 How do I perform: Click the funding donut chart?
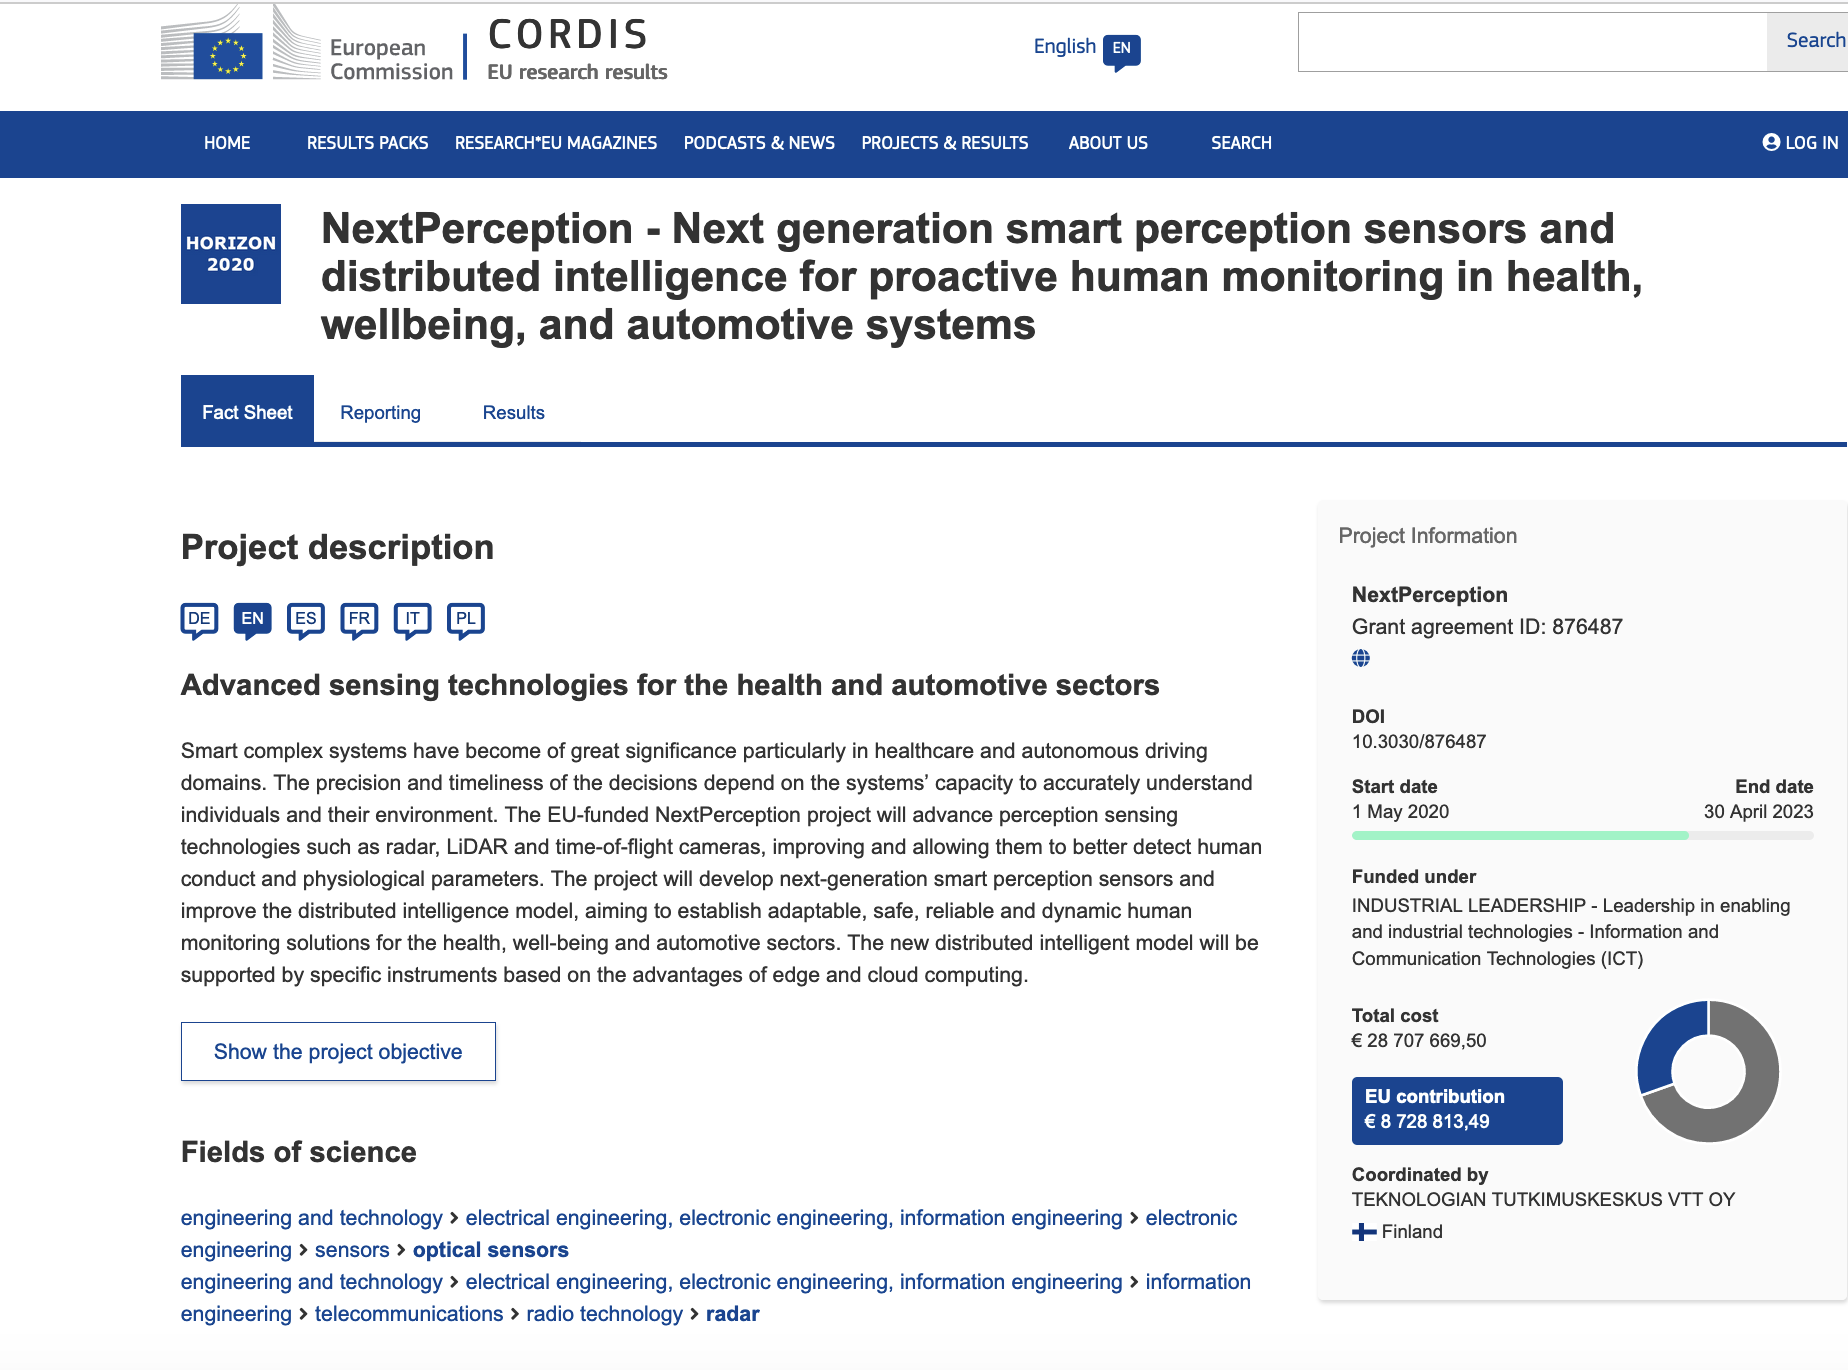tap(1708, 1071)
